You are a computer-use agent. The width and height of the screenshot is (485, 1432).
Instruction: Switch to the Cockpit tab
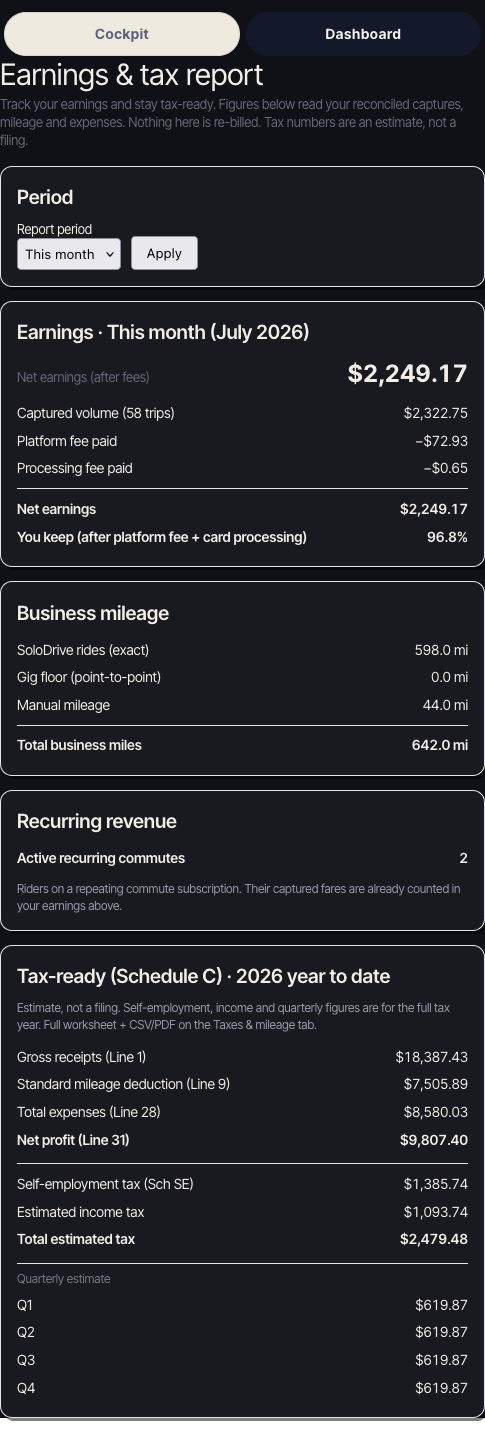[122, 34]
